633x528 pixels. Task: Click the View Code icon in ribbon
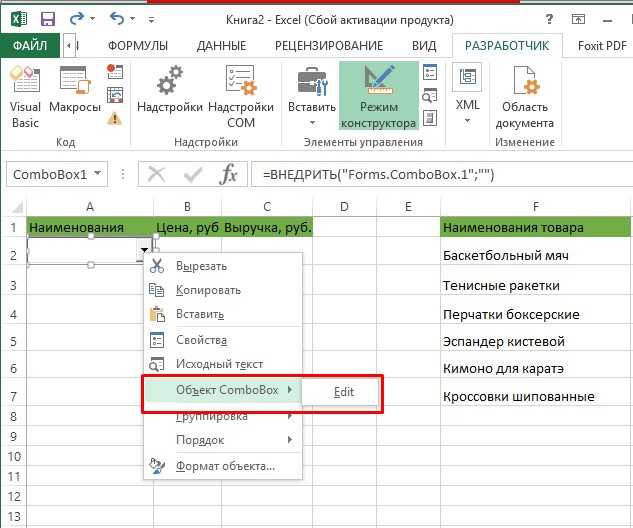430,96
